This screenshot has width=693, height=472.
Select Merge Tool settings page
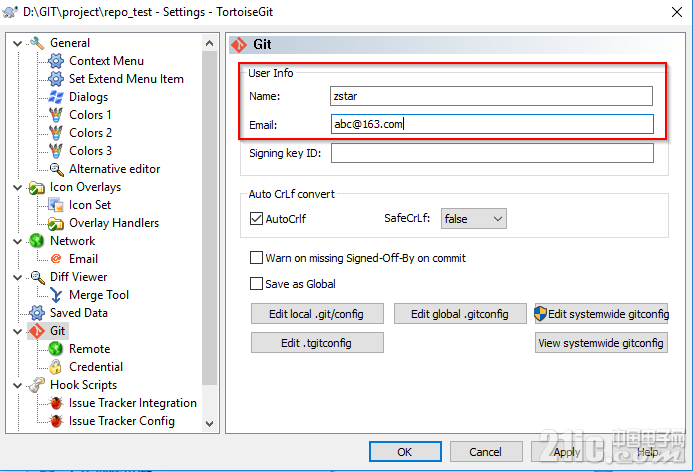coord(99,295)
